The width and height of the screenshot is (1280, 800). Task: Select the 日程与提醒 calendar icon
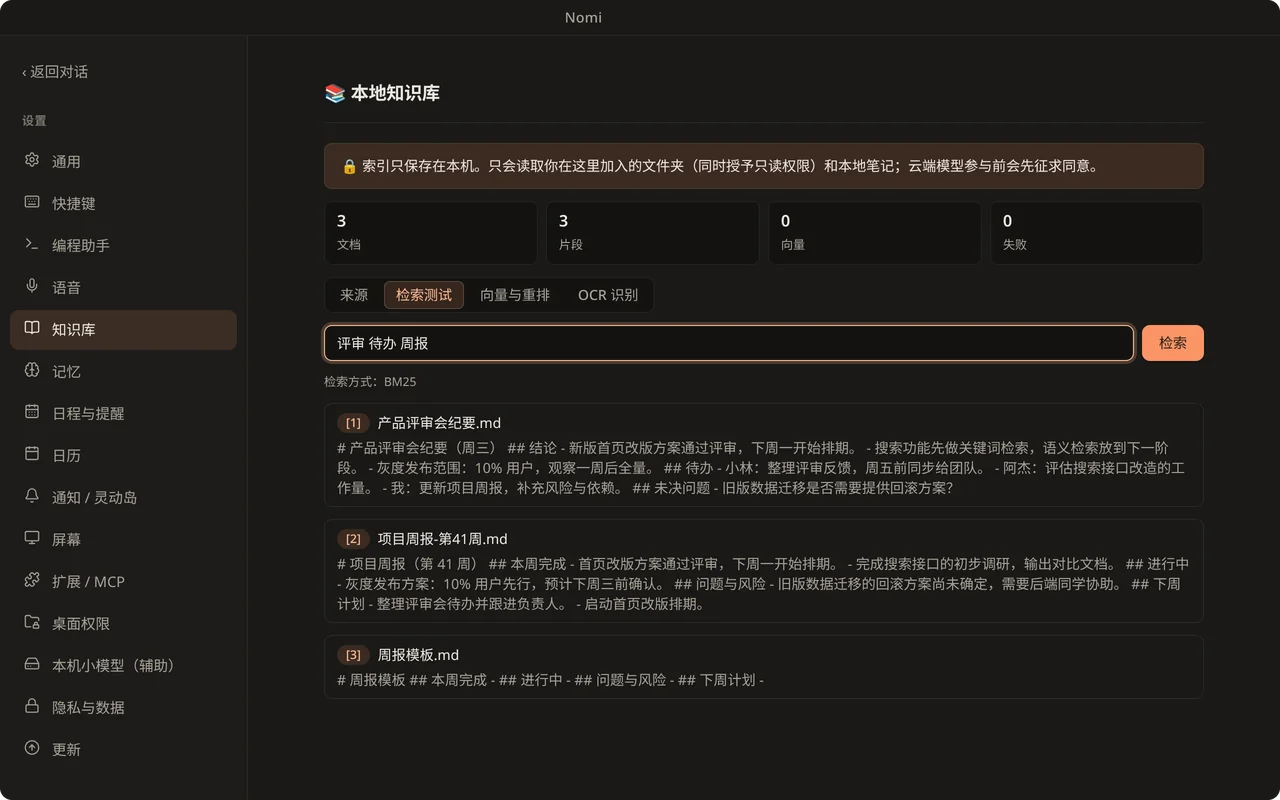point(32,413)
